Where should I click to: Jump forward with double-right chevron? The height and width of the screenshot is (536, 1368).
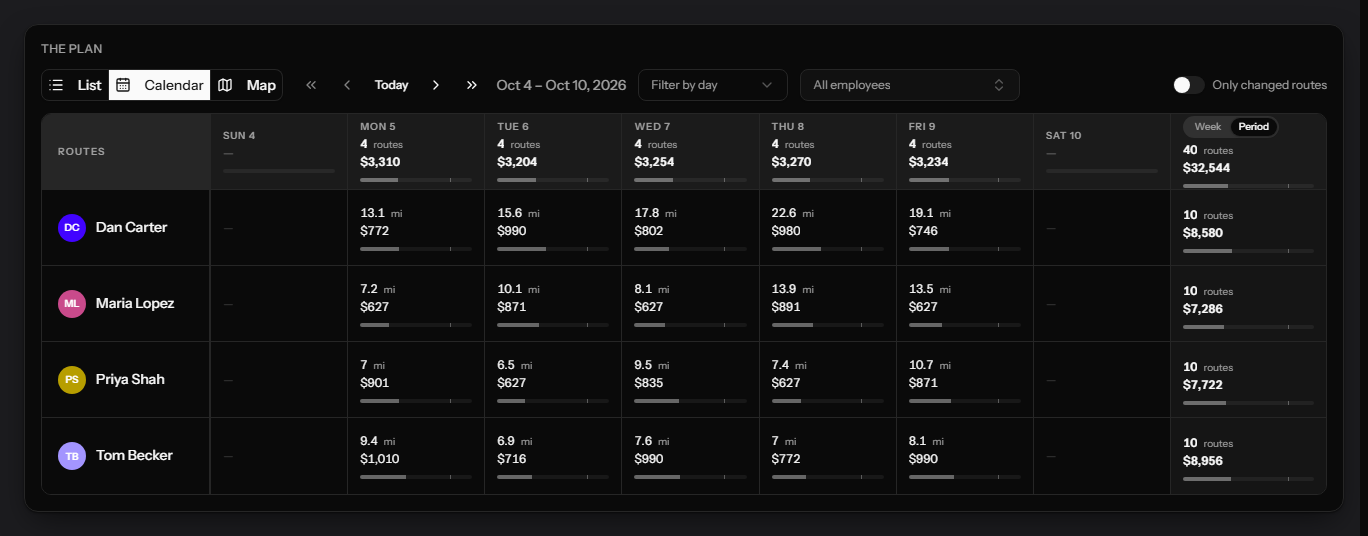point(472,85)
